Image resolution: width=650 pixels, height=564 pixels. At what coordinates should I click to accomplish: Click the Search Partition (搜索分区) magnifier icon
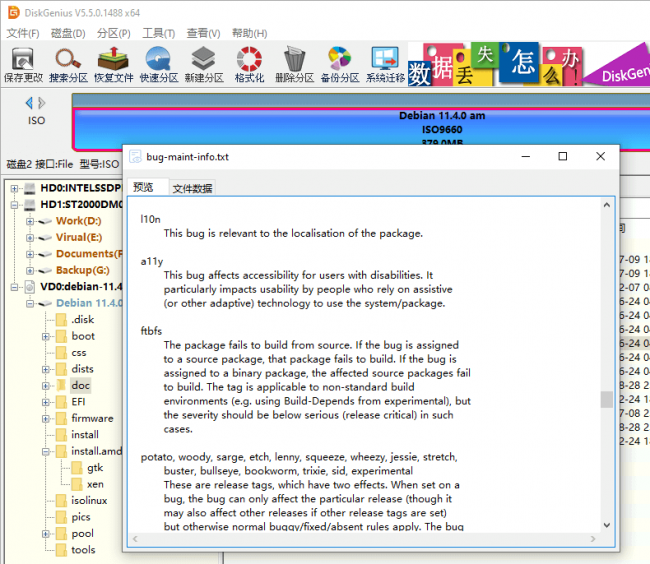pyautogui.click(x=68, y=65)
